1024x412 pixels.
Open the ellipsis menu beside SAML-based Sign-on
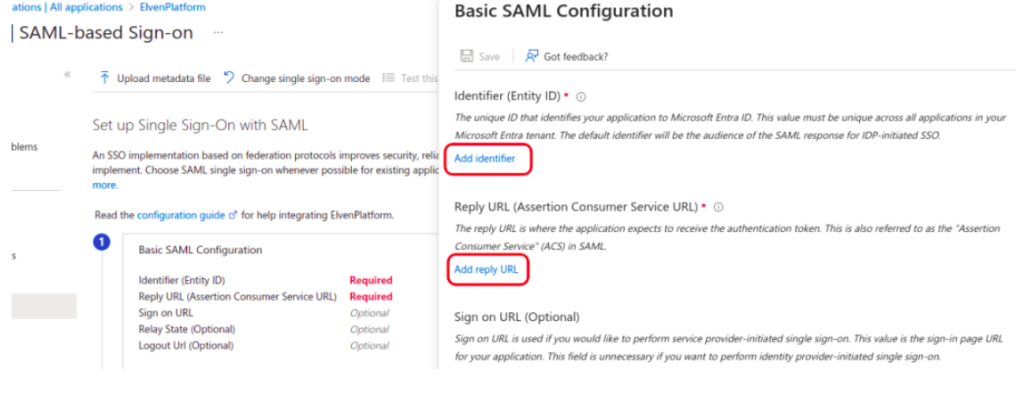tap(218, 32)
